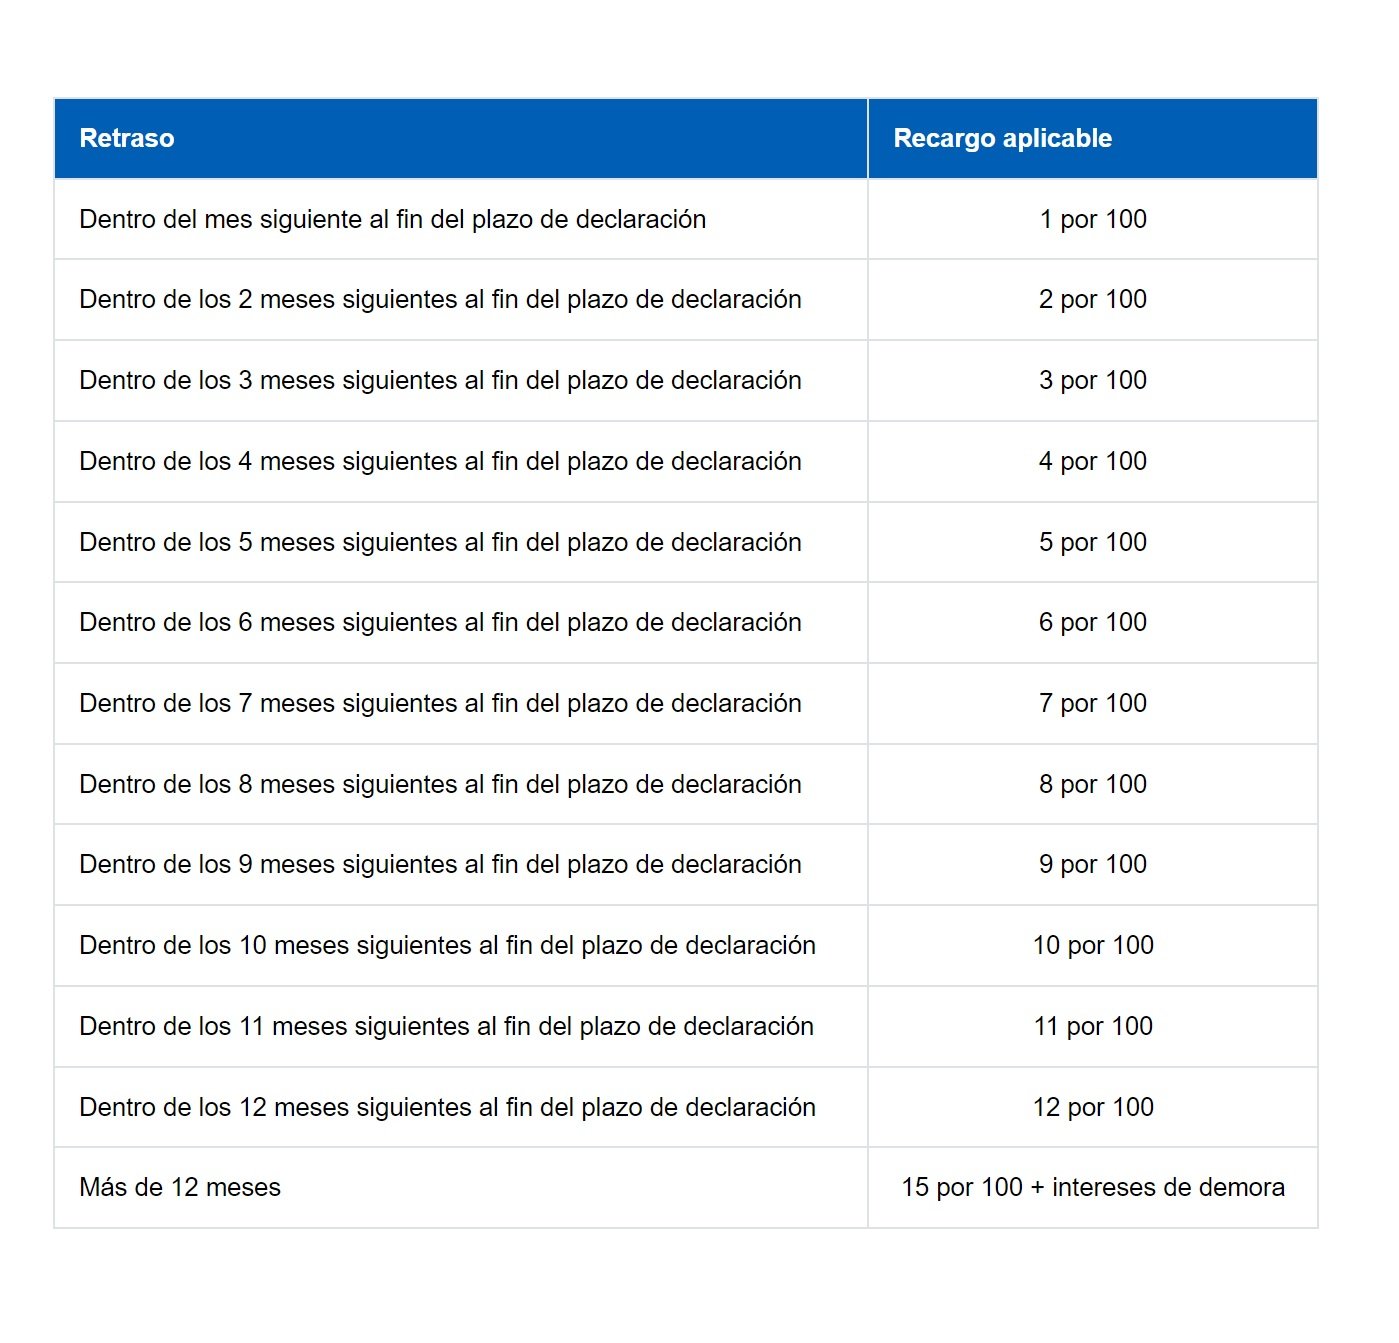
Task: Select the 'Dentro de los 12 meses' text
Action: (447, 1107)
